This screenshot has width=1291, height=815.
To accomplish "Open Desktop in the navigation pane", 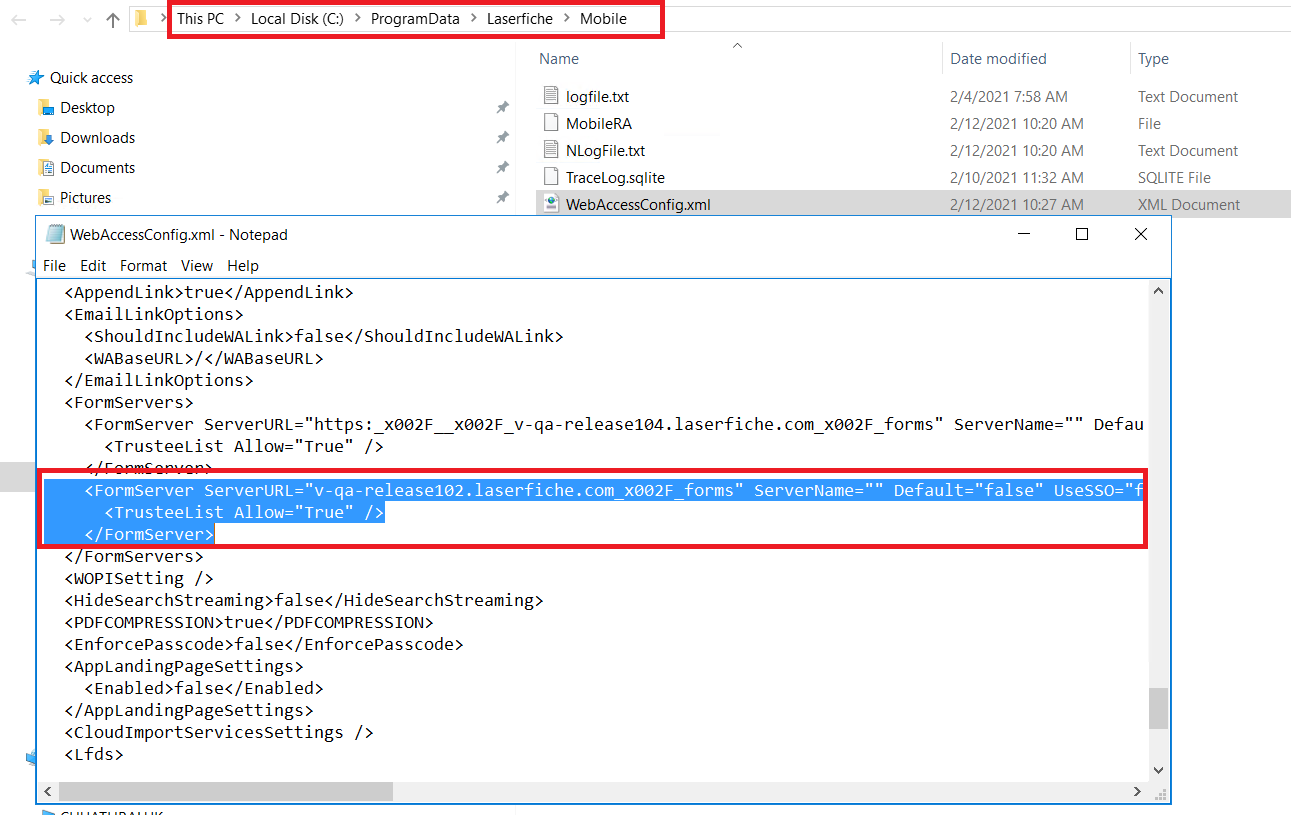I will [x=87, y=107].
